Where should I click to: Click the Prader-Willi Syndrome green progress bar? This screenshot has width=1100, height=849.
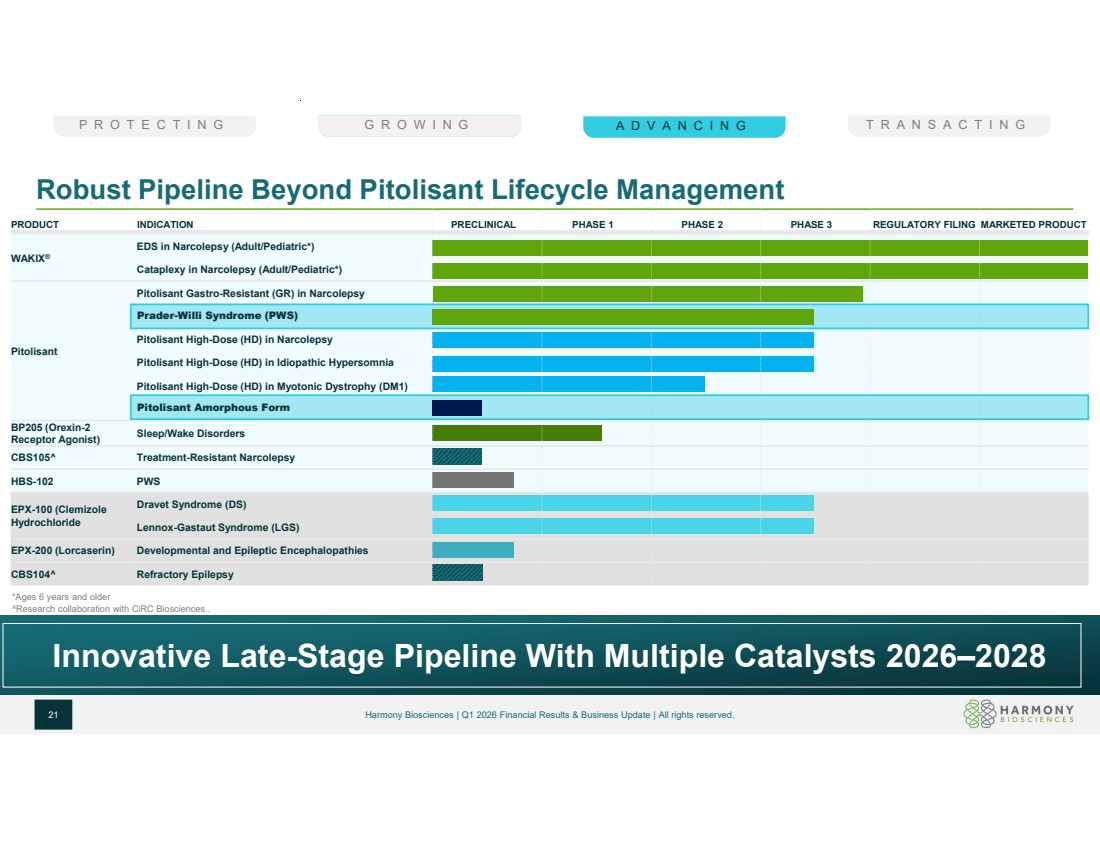pos(623,317)
